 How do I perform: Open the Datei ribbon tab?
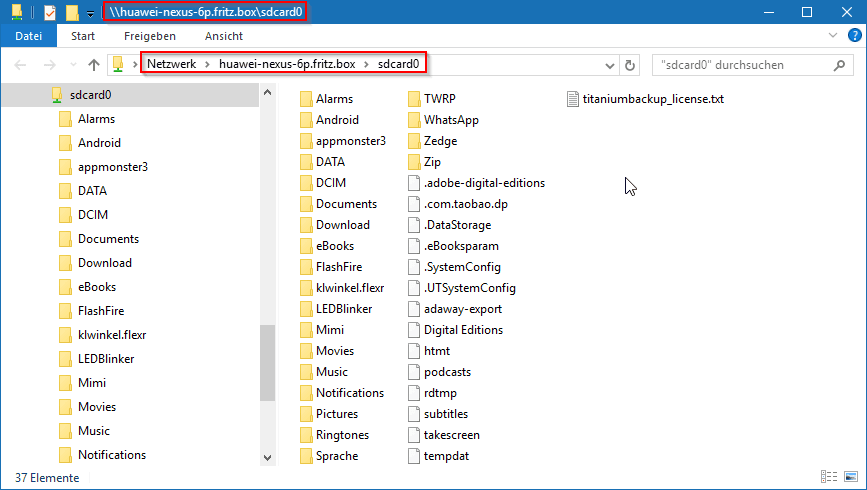pyautogui.click(x=29, y=36)
